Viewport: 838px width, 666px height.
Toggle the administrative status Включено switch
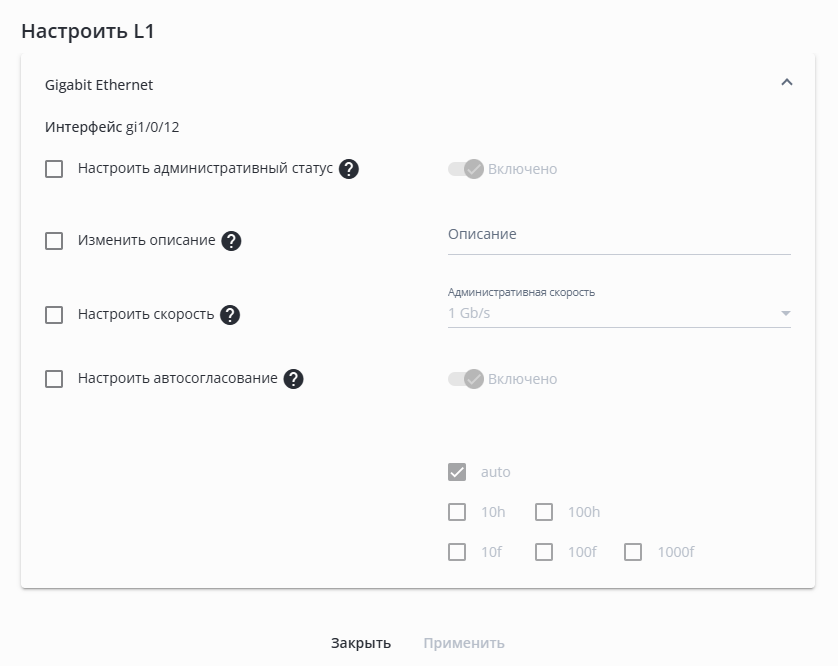(466, 169)
